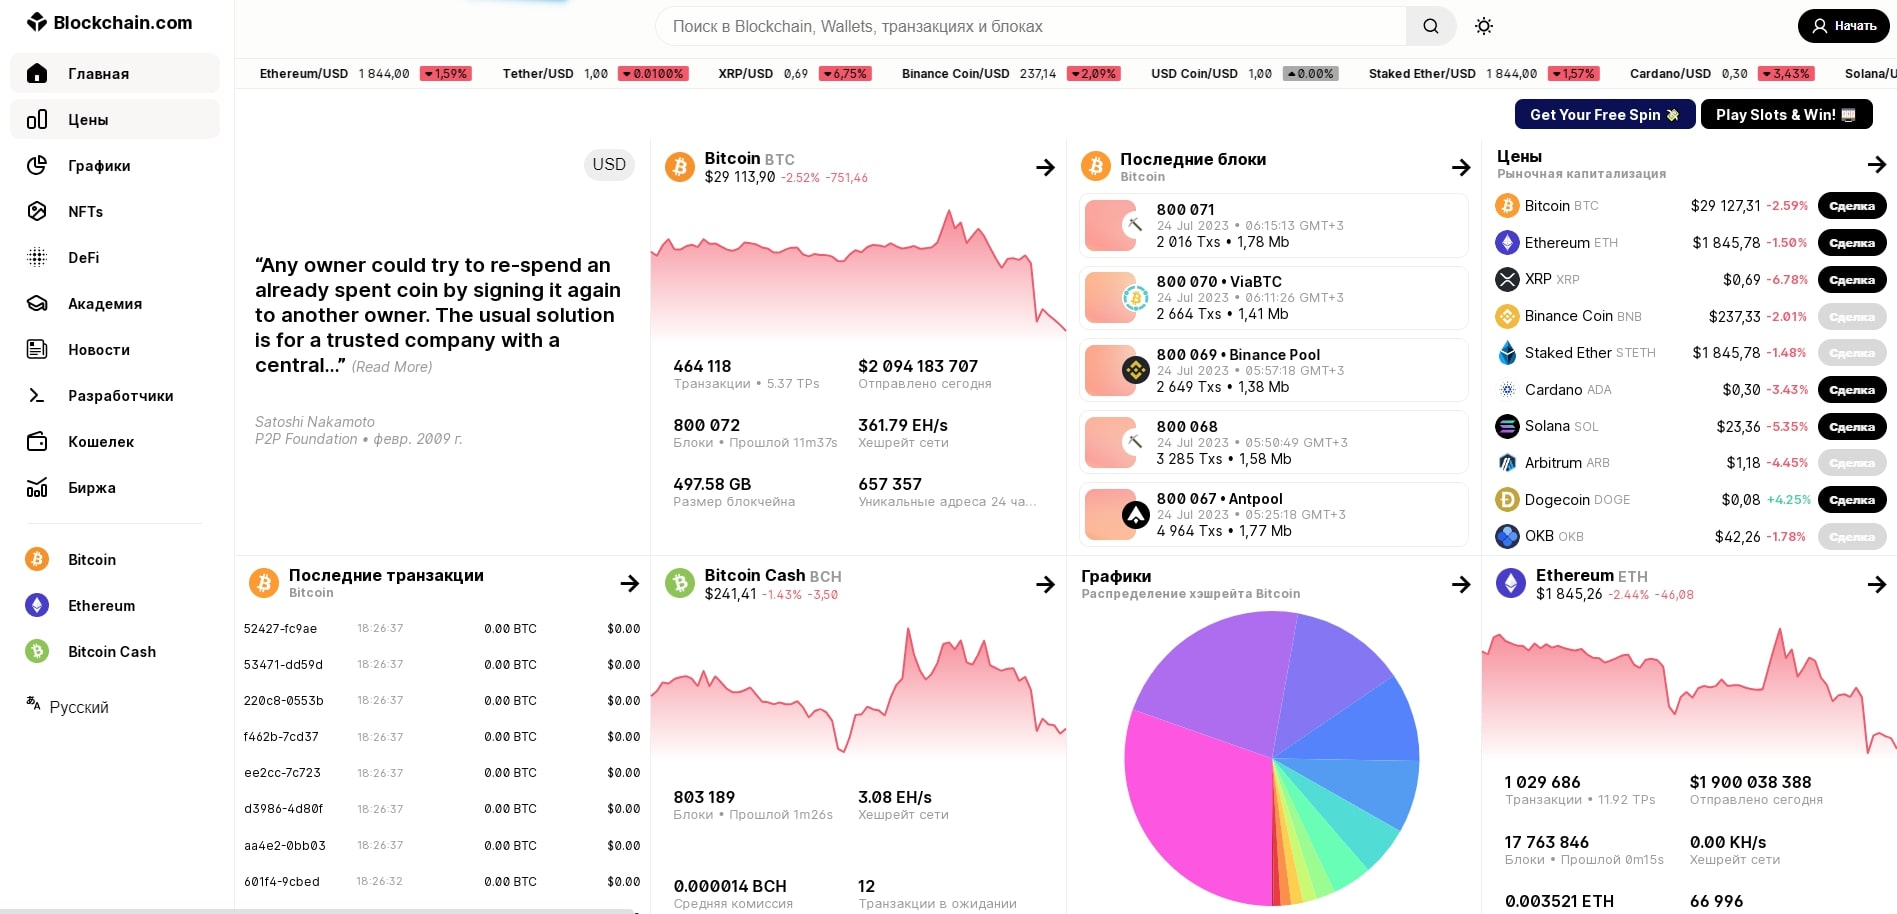This screenshot has width=1897, height=914.
Task: Click the Antpool block icon
Action: [1135, 515]
